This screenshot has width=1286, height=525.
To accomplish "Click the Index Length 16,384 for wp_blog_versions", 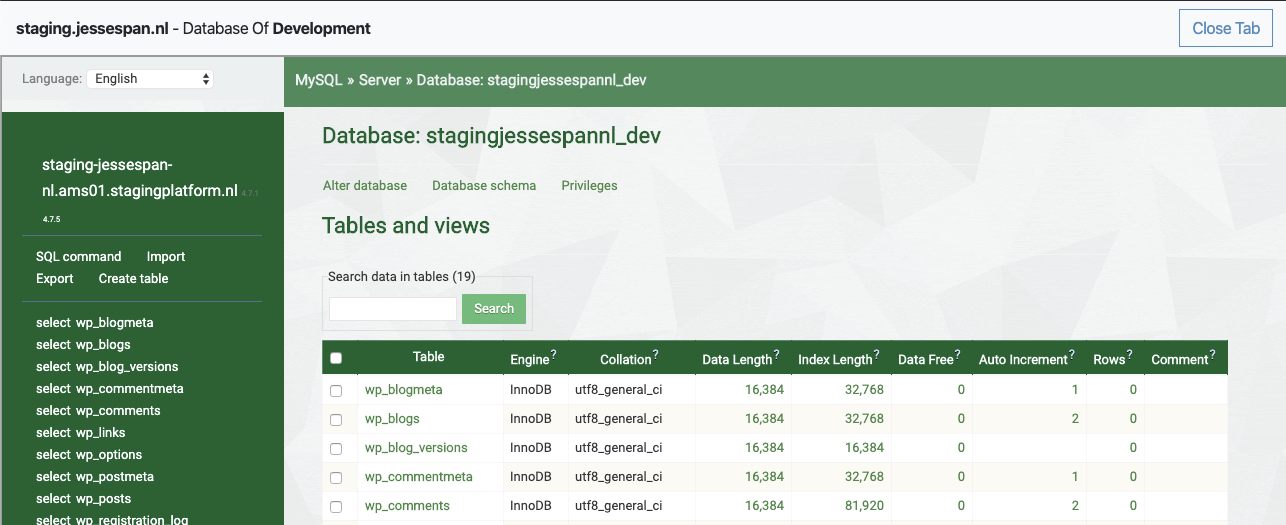I will pos(864,448).
